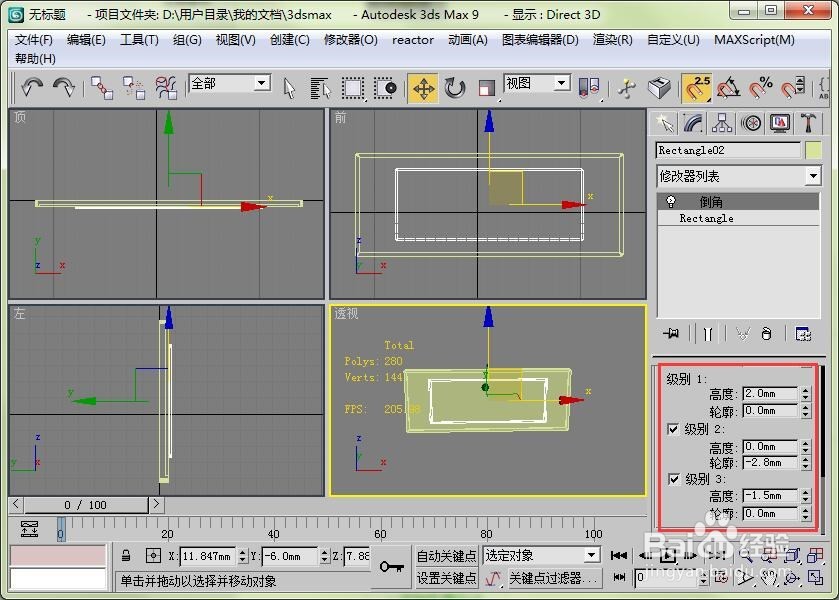Screen dimensions: 839x600
Task: Open the 渲染(R) menu
Action: pyautogui.click(x=613, y=40)
